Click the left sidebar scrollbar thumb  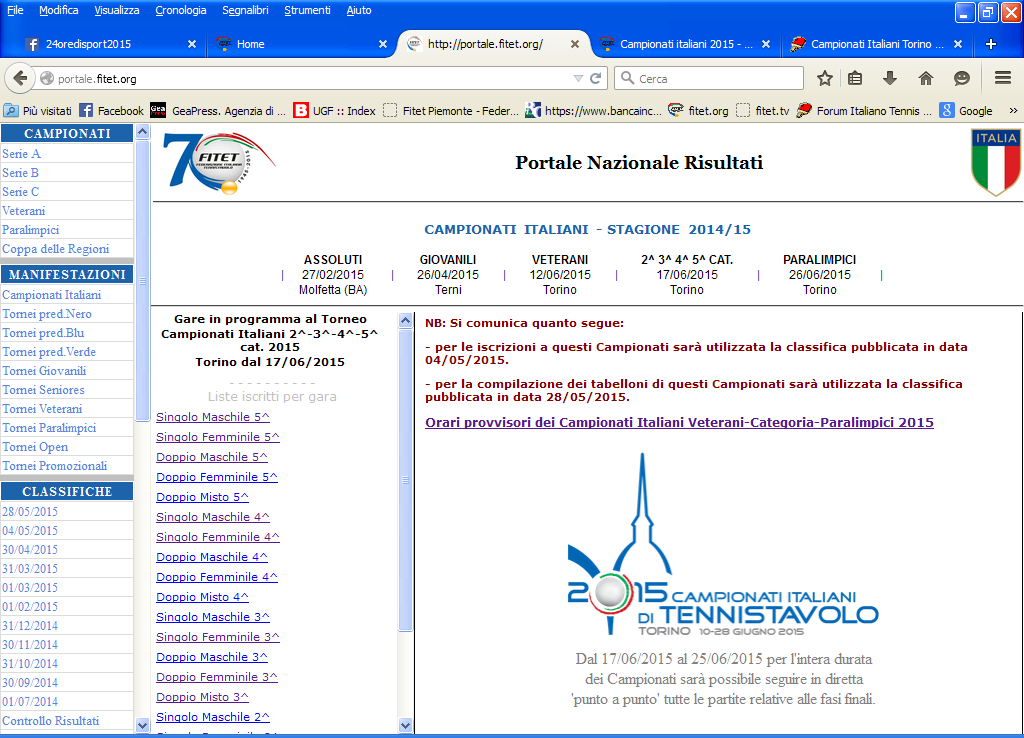pos(142,281)
